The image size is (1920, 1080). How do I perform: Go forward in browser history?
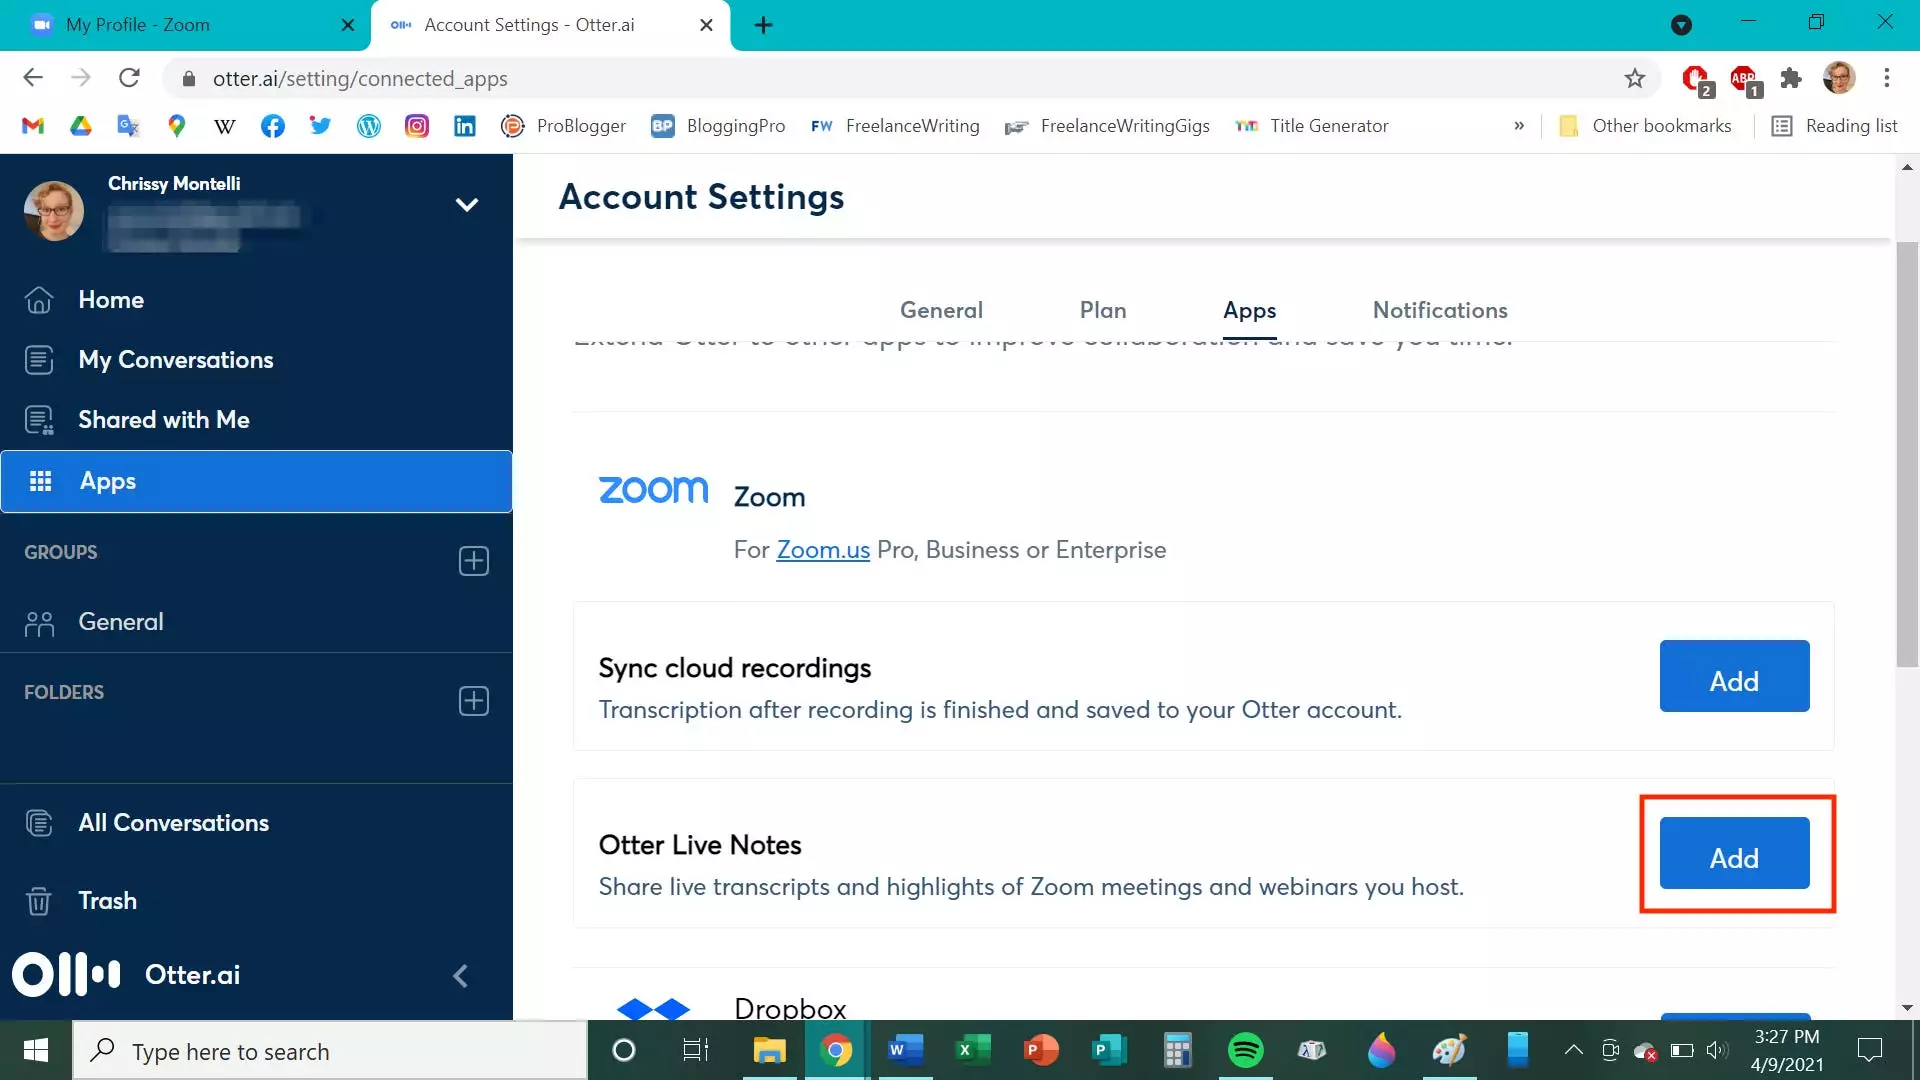coord(81,78)
